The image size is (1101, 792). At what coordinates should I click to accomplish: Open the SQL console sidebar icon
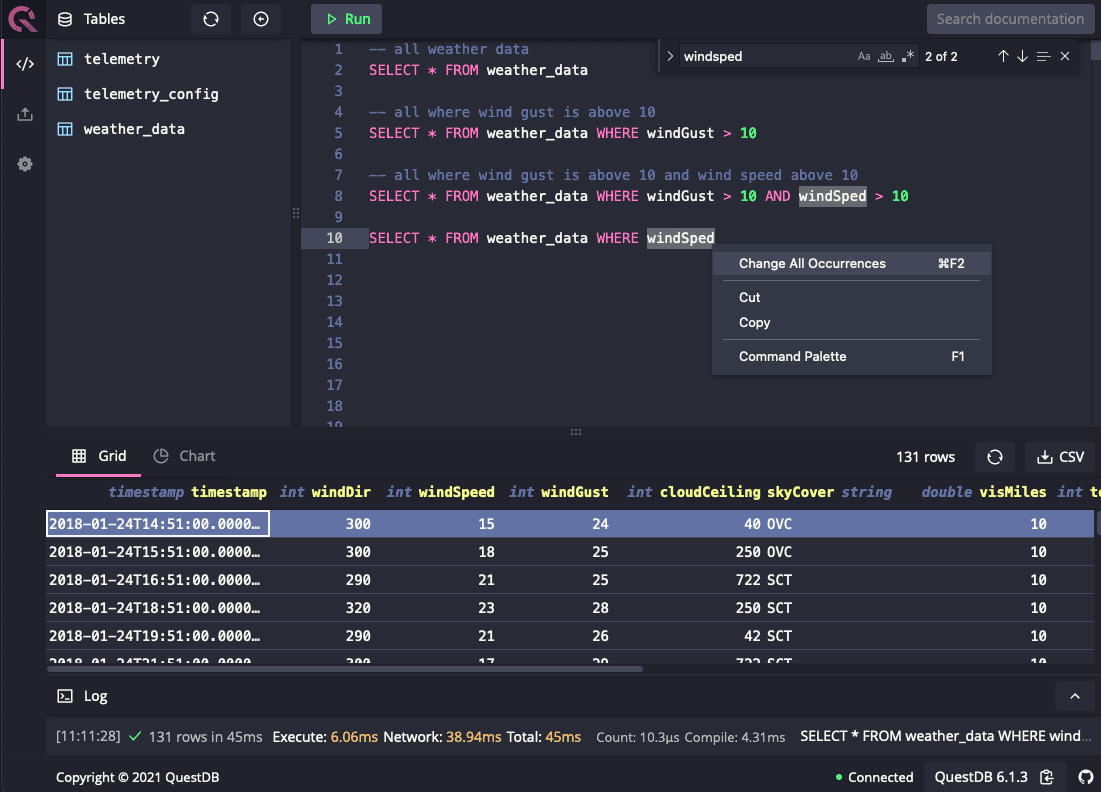[x=25, y=64]
